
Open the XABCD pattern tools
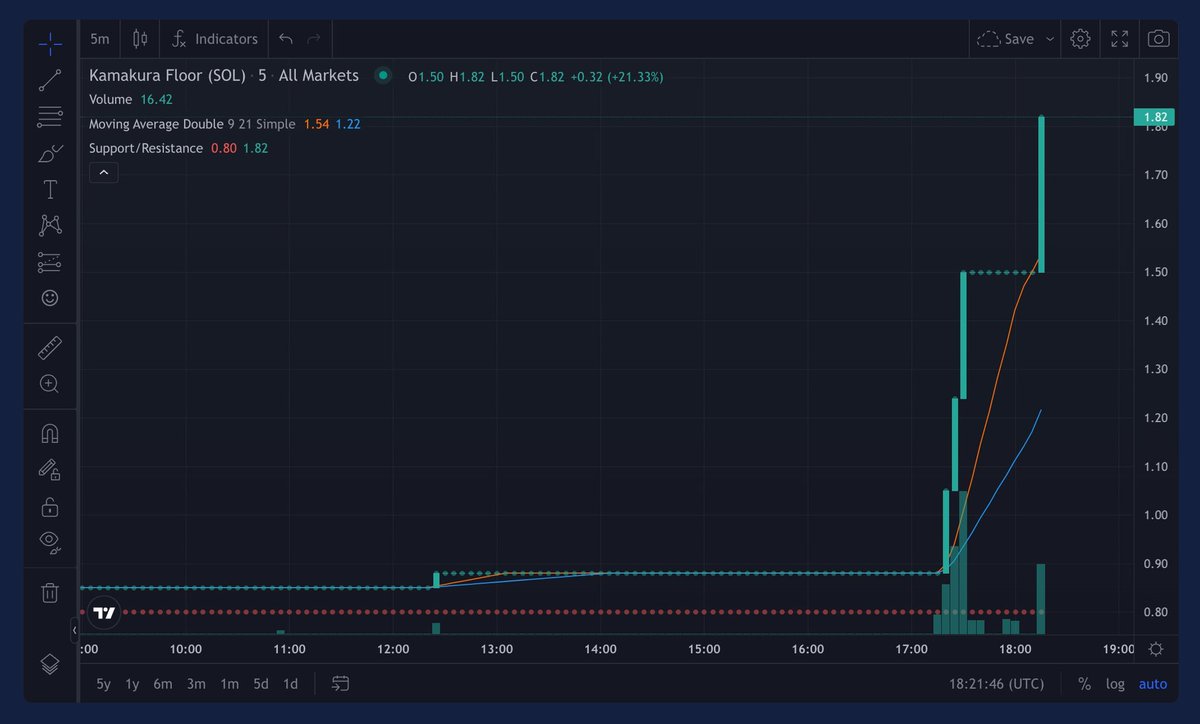50,225
